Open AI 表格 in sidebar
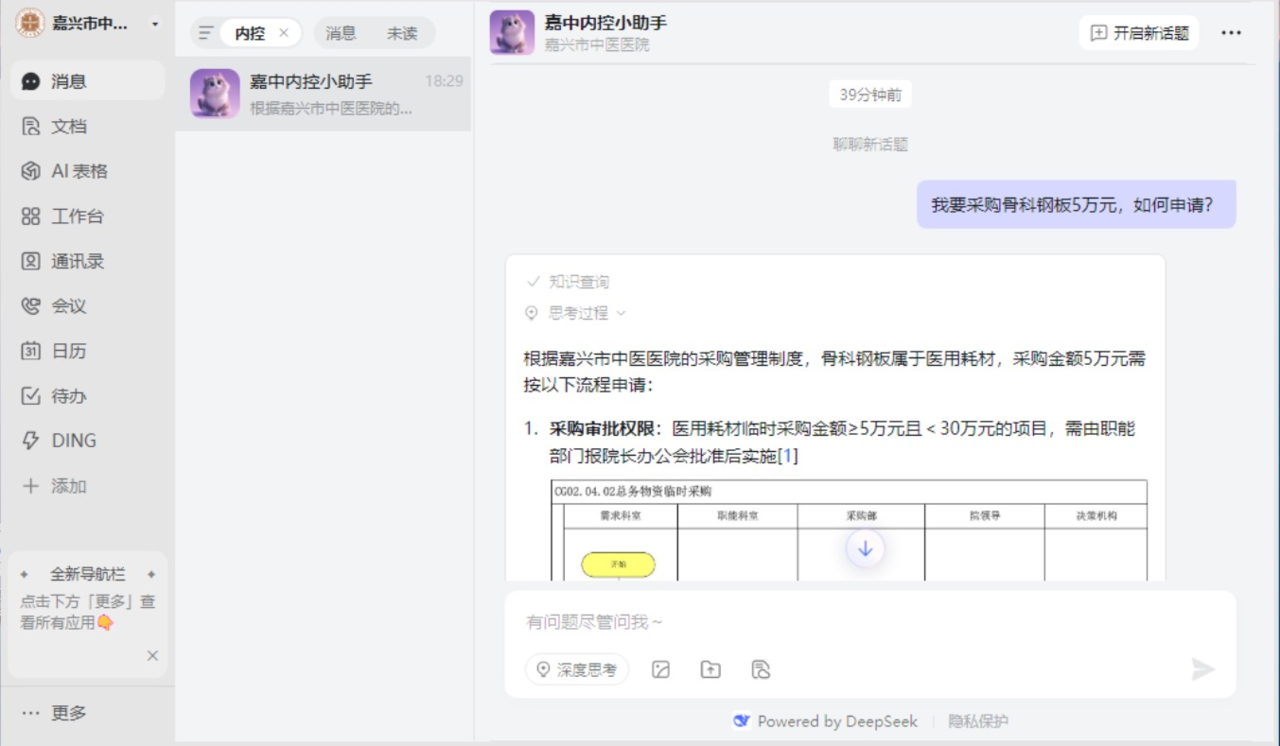Viewport: 1280px width, 746px height. (x=78, y=171)
